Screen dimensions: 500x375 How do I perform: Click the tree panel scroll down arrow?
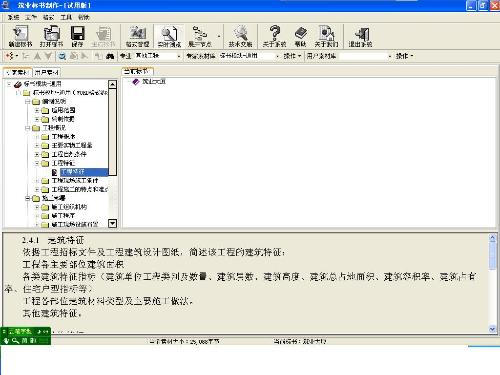[x=113, y=223]
